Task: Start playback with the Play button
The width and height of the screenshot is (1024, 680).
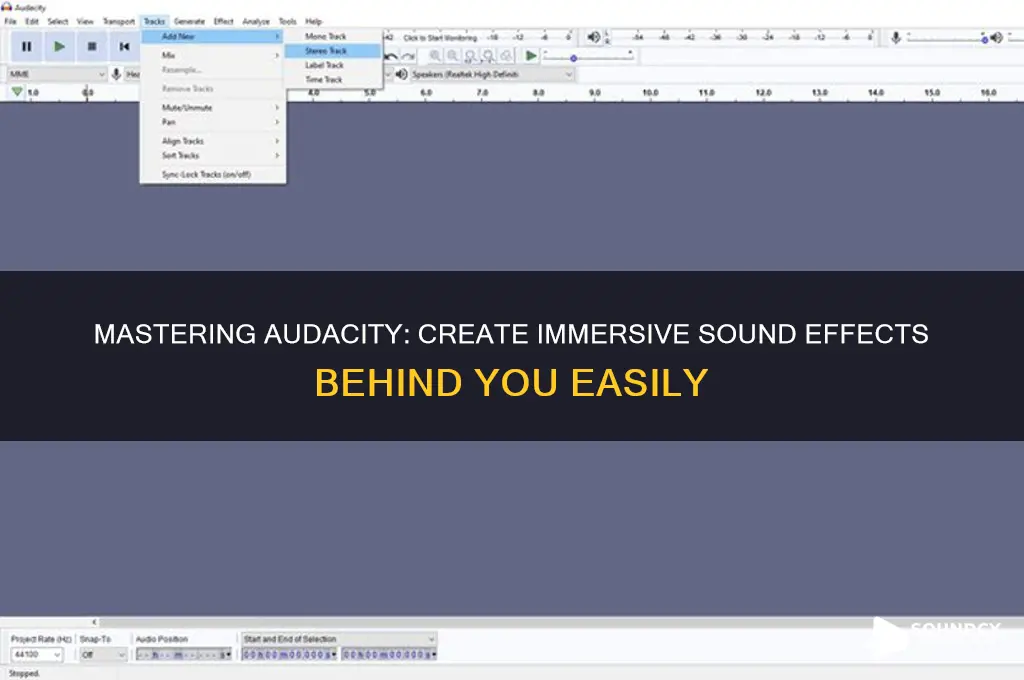Action: [59, 46]
